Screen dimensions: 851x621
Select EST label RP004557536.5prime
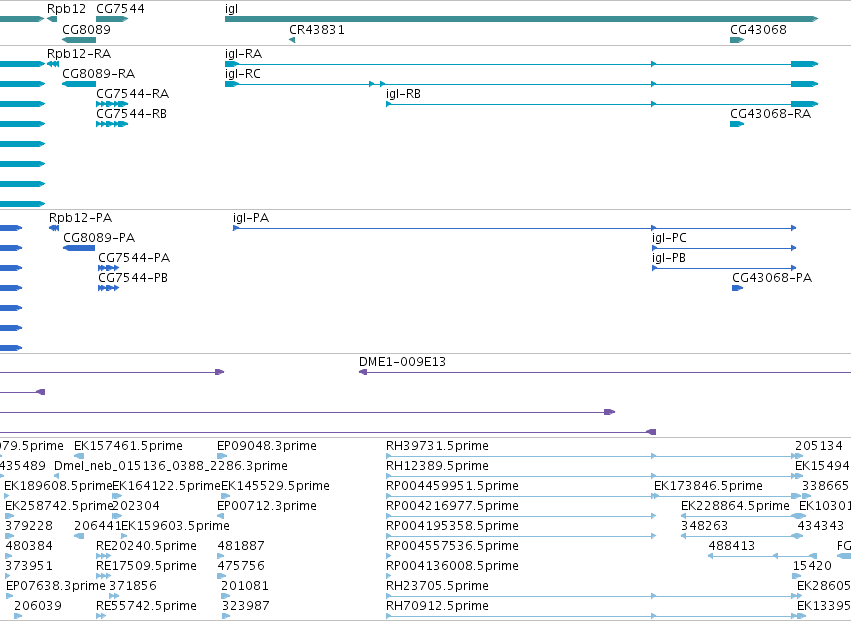[453, 546]
